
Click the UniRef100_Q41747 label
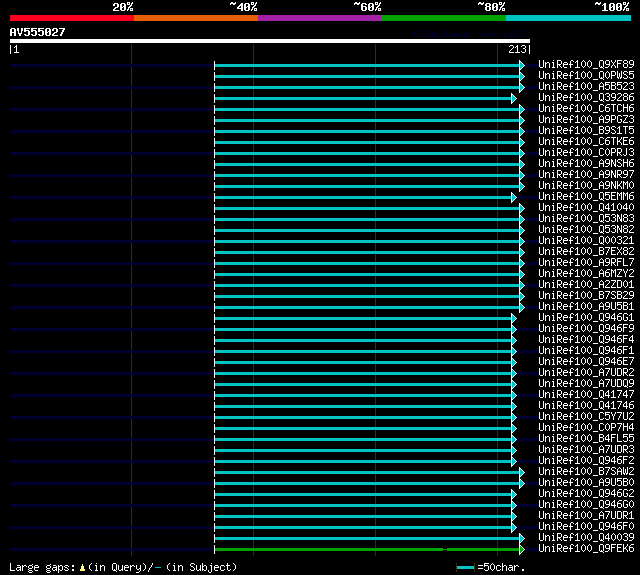[586, 395]
